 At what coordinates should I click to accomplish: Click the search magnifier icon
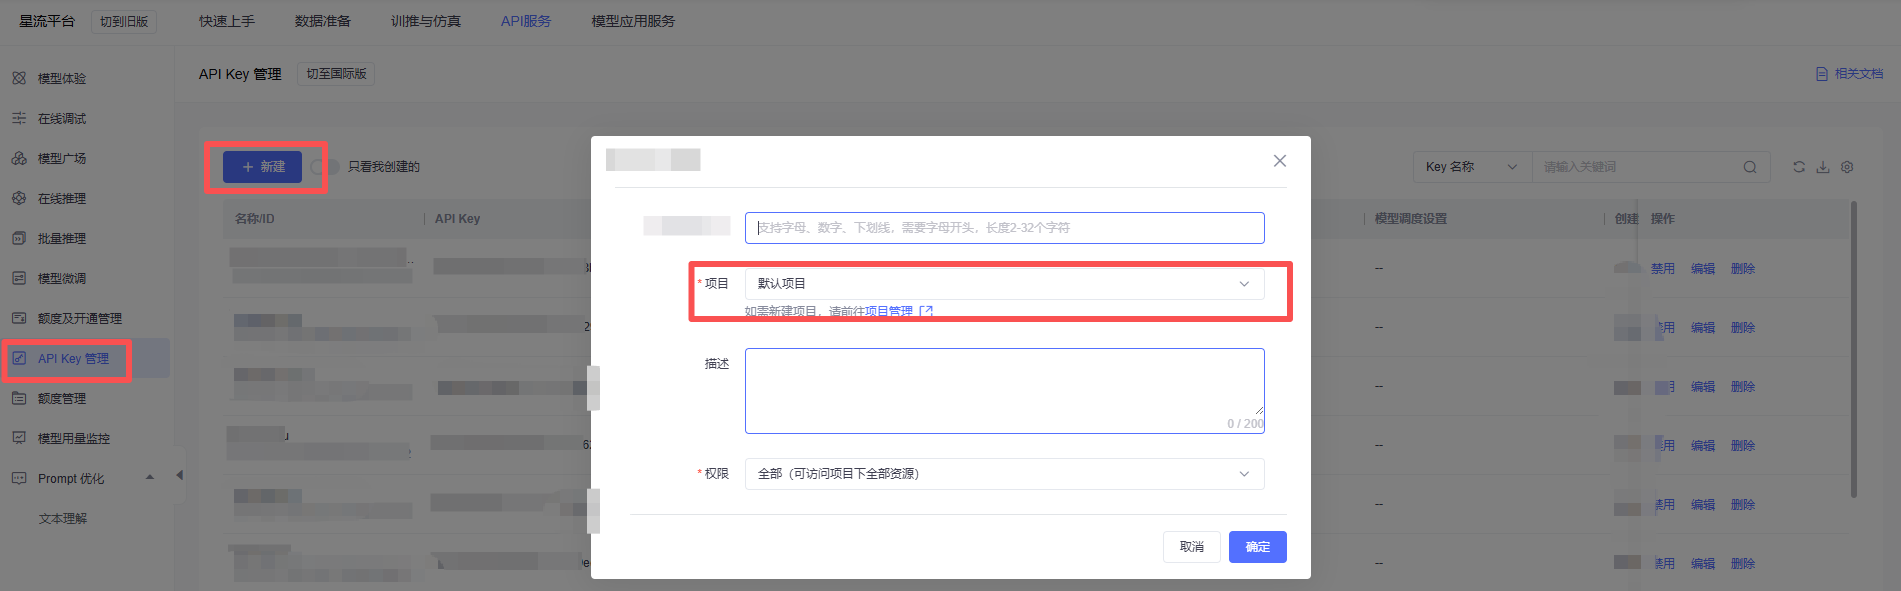coord(1750,167)
